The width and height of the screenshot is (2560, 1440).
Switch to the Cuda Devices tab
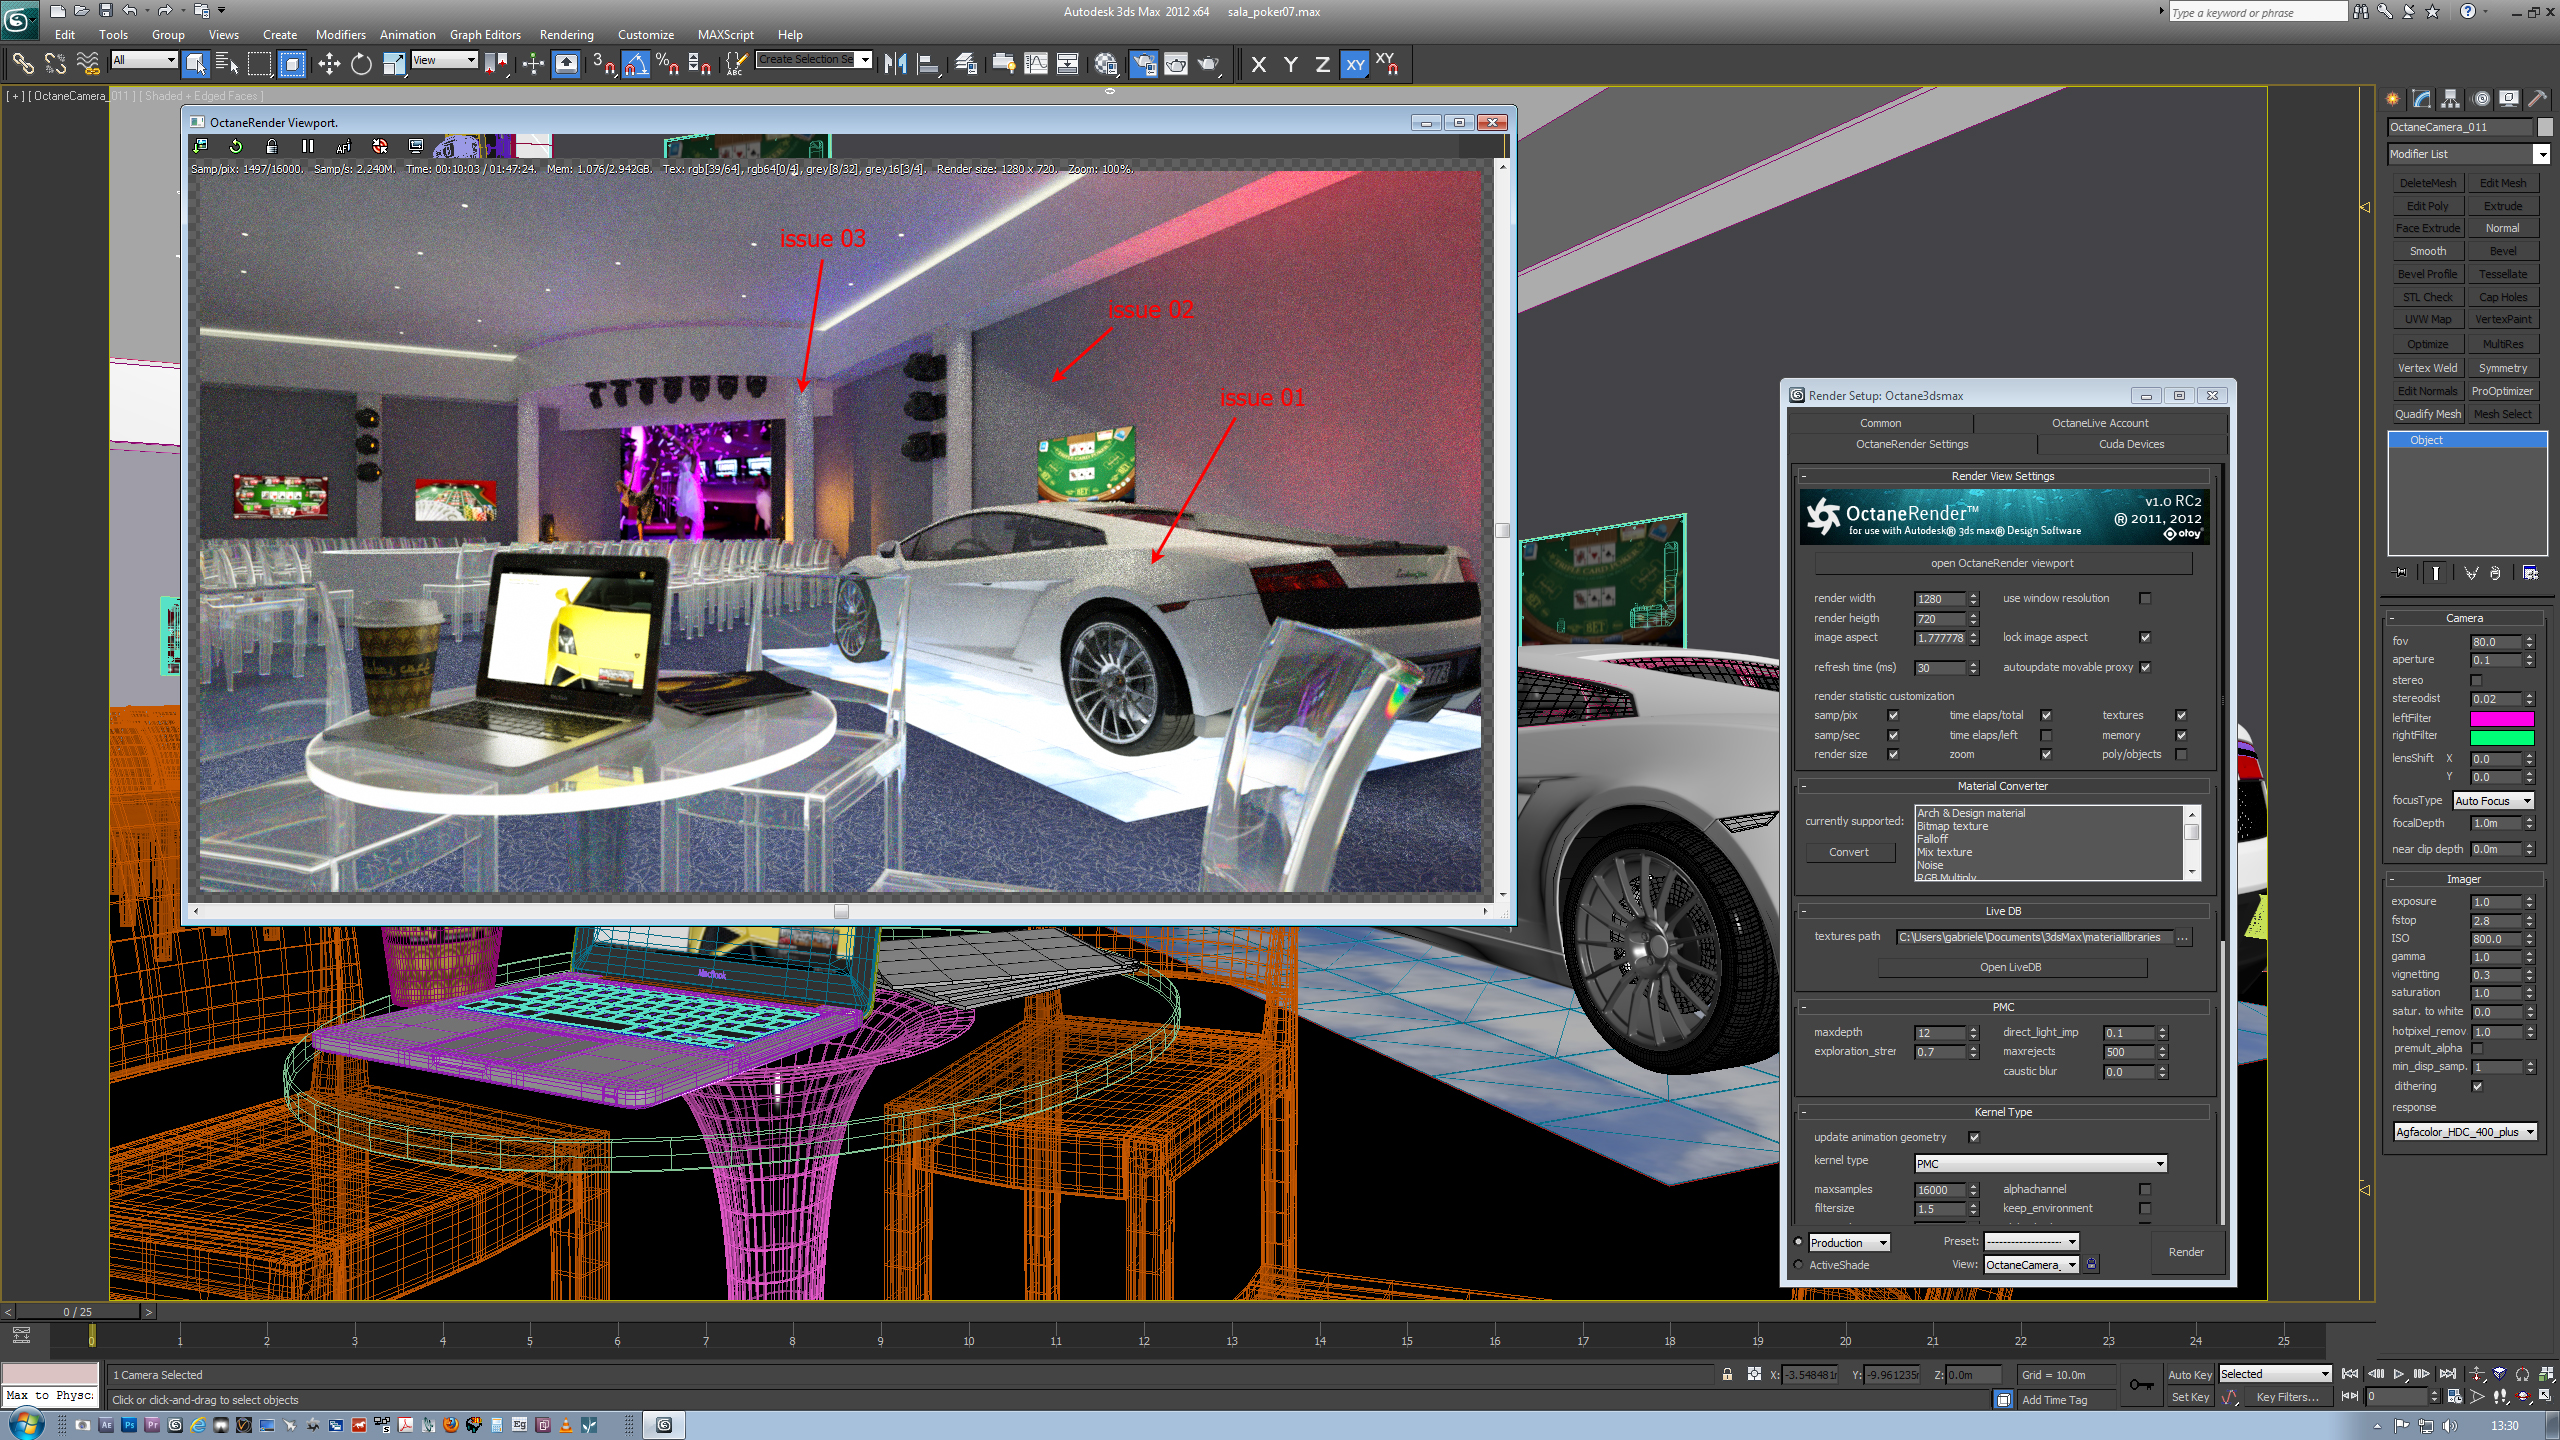pos(2131,444)
